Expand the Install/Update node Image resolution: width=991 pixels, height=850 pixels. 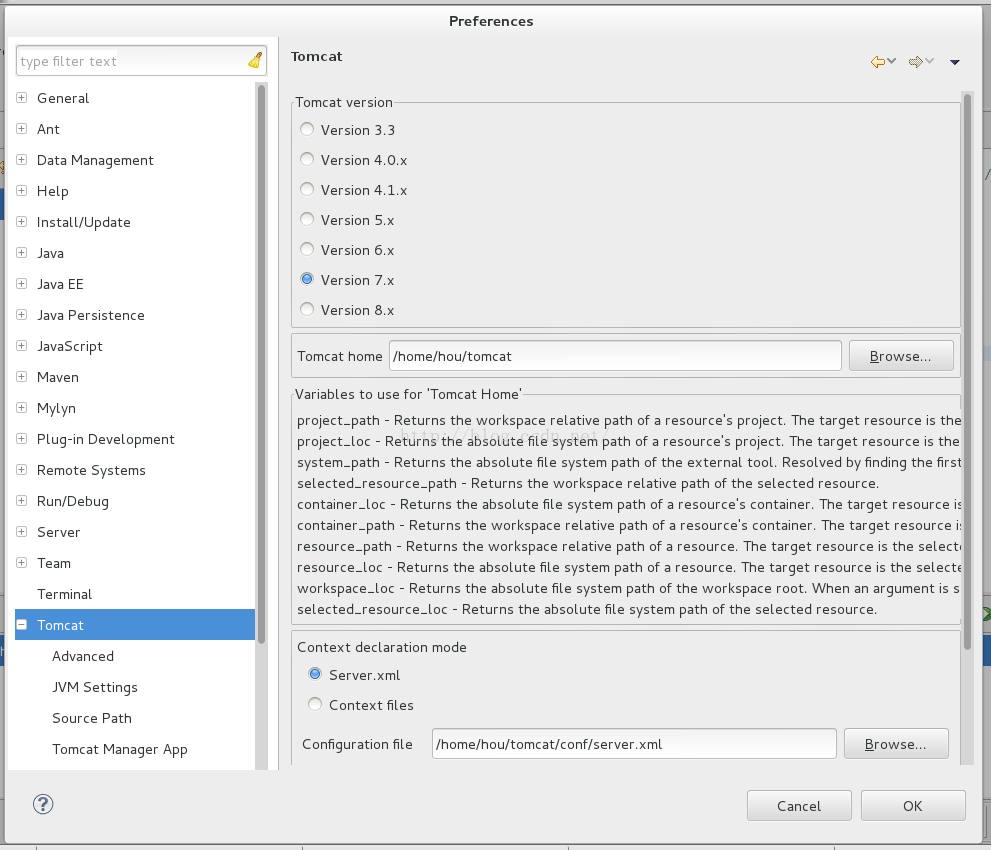coord(21,221)
